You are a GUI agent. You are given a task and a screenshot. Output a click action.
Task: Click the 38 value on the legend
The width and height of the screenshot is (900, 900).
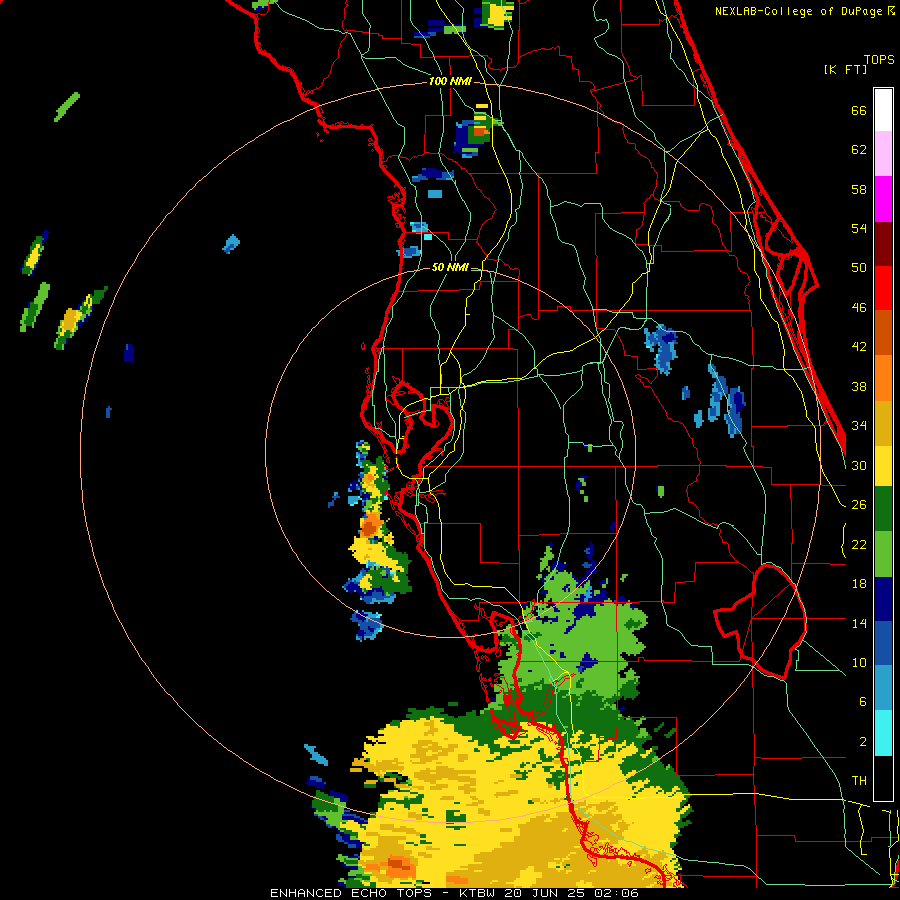859,386
